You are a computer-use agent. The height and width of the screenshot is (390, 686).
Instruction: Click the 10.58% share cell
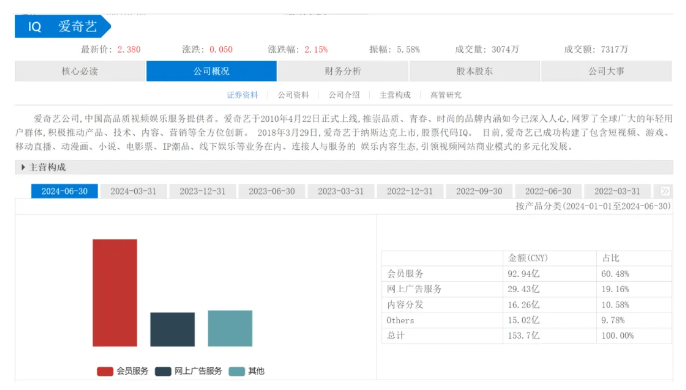pos(615,305)
